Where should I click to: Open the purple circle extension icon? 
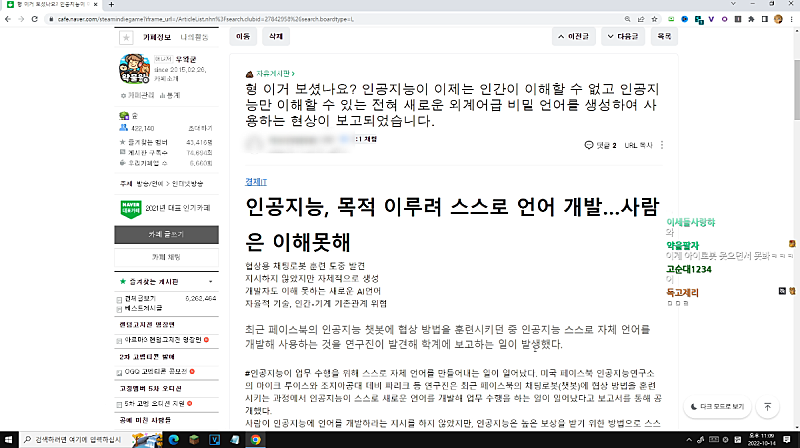(724, 19)
